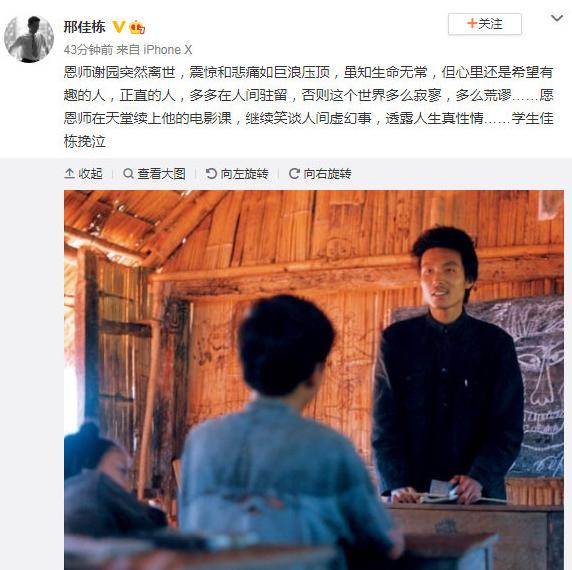
Task: Open the username link 邢佳栋
Action: pyautogui.click(x=85, y=27)
